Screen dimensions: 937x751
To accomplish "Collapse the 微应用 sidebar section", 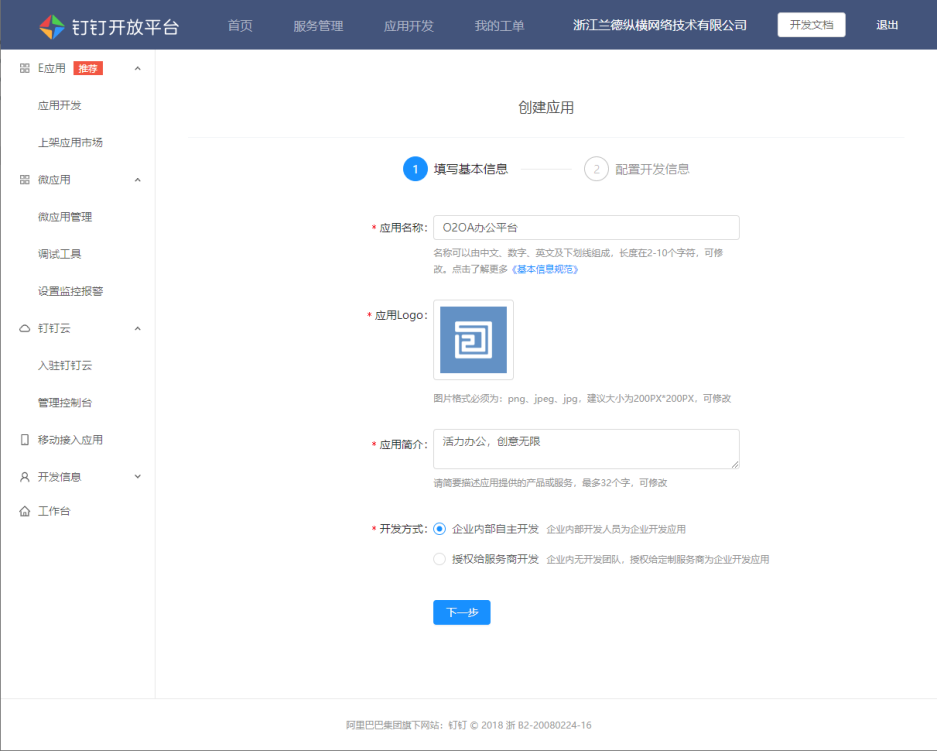I will point(138,180).
